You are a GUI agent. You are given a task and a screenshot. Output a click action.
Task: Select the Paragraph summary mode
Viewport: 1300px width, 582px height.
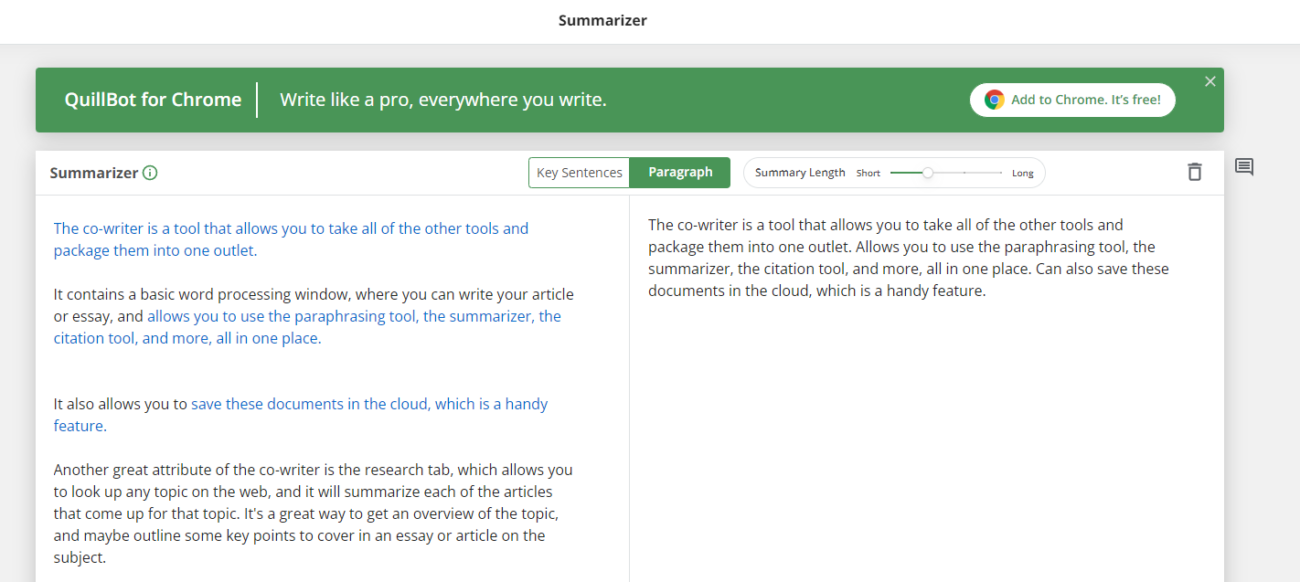pos(680,172)
